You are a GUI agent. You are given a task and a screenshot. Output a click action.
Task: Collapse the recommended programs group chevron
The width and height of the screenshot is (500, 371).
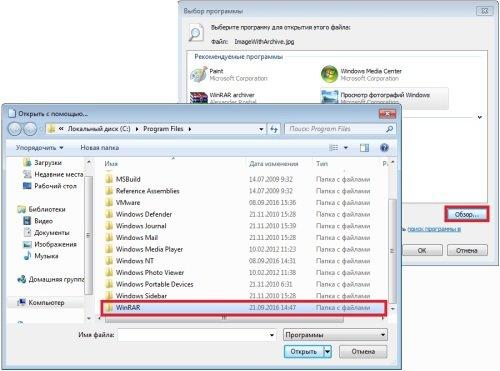point(480,117)
